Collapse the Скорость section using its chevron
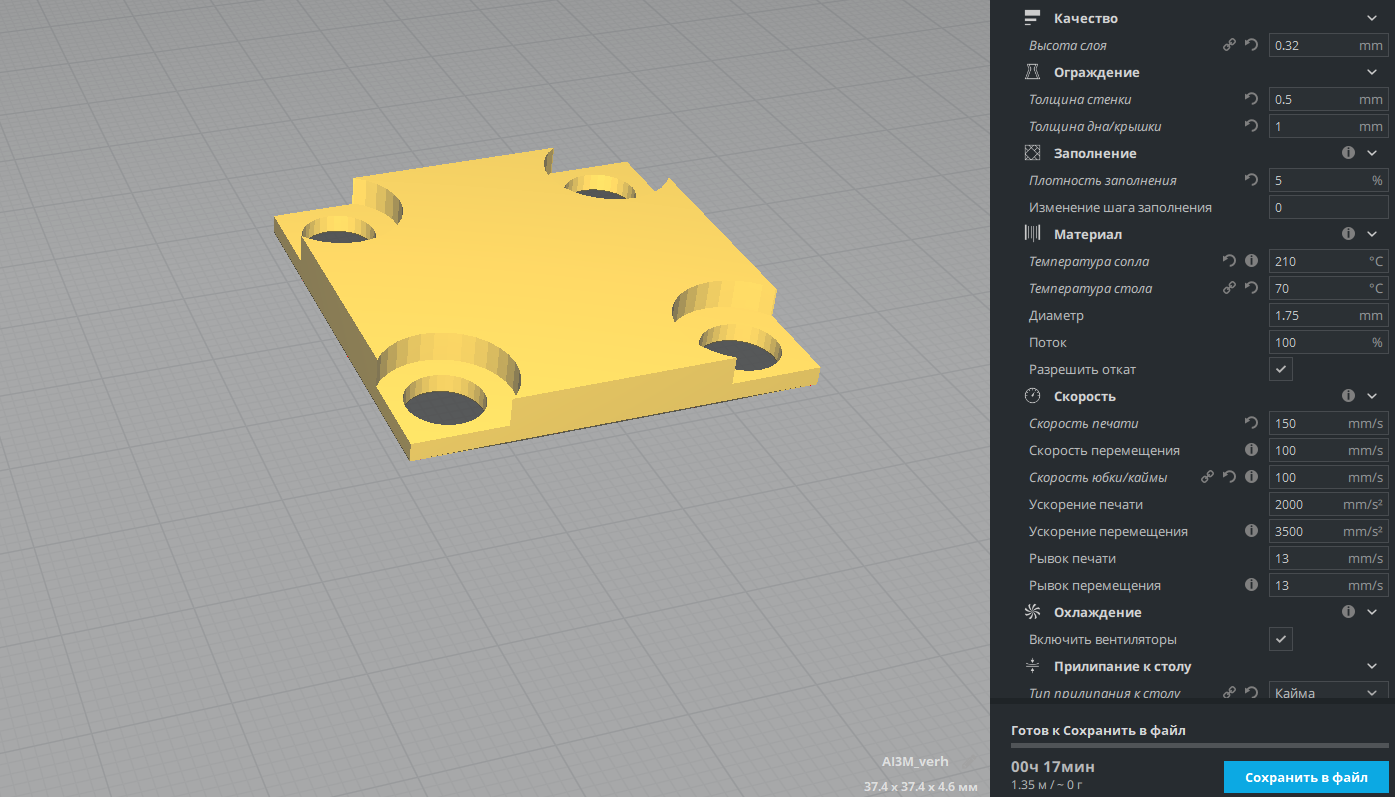 [x=1372, y=396]
